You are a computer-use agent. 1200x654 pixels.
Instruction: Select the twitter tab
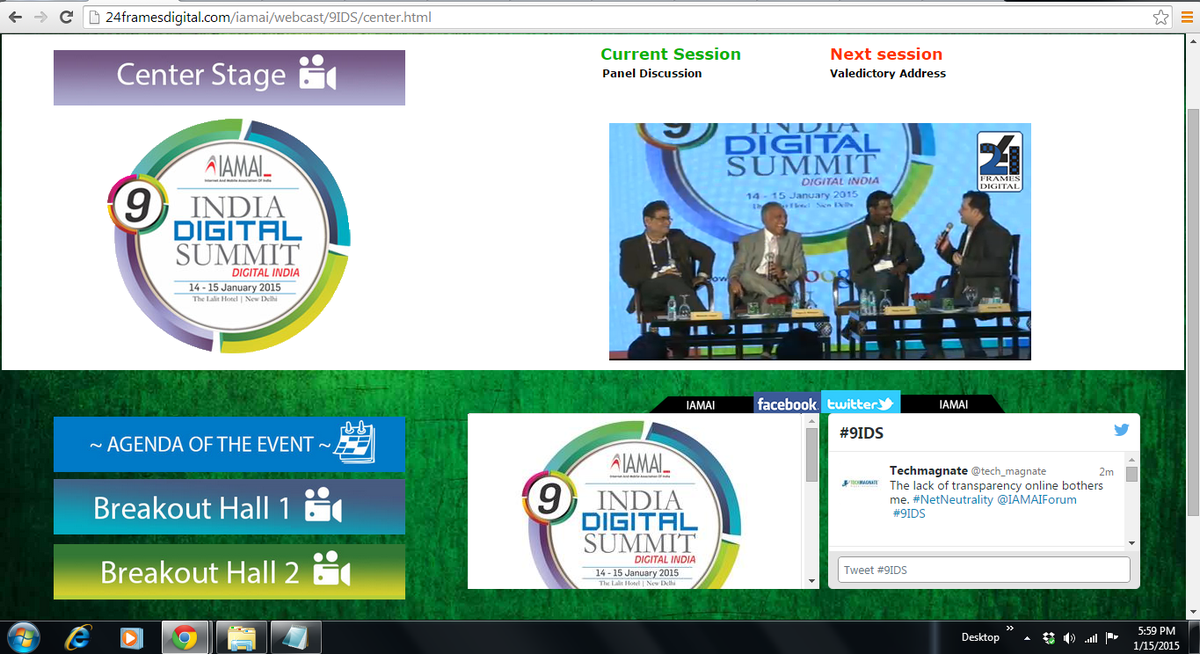pos(861,403)
